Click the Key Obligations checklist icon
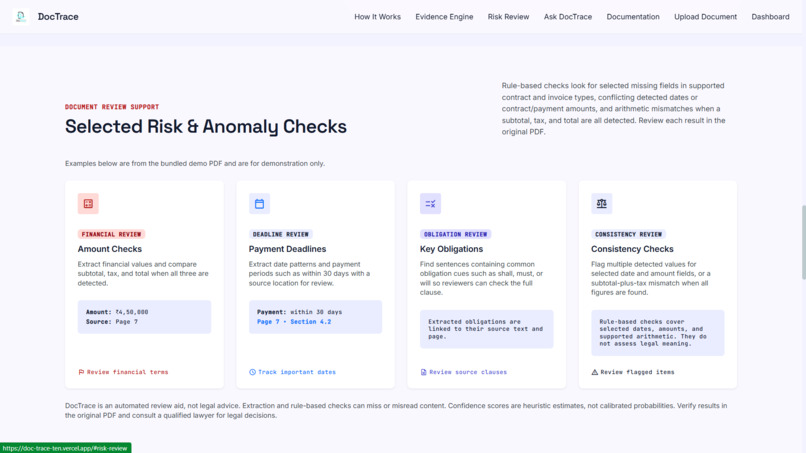806x453 pixels. [430, 204]
